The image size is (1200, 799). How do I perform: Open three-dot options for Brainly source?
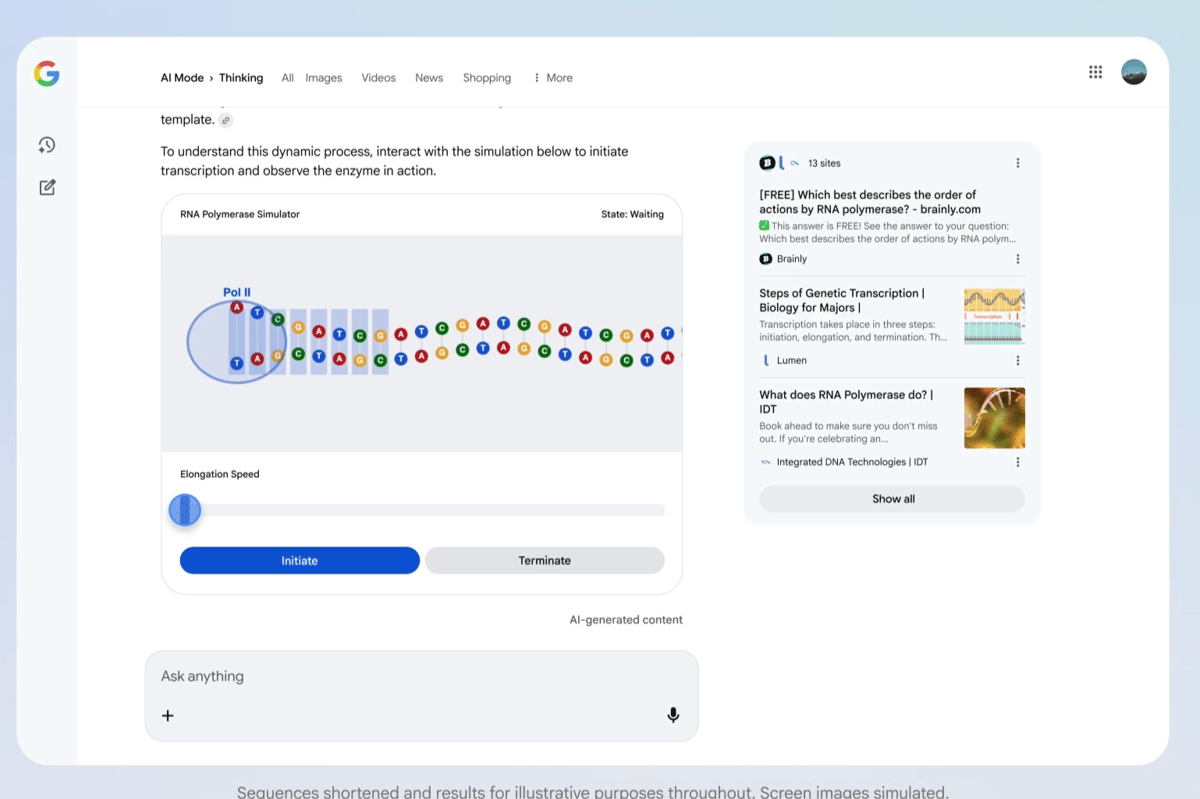point(1018,259)
